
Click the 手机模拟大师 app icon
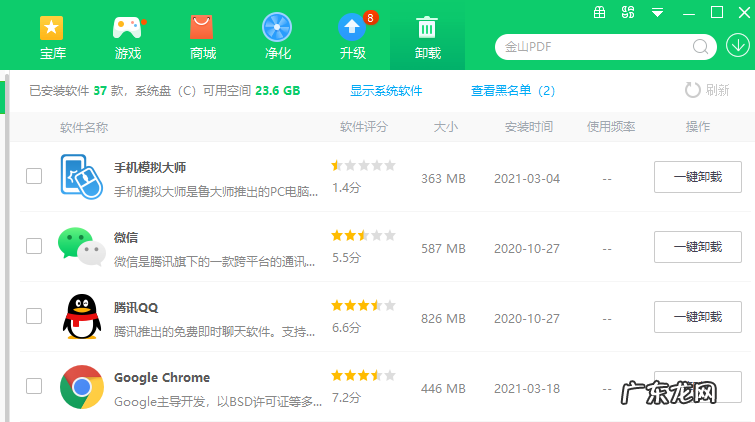click(x=81, y=176)
